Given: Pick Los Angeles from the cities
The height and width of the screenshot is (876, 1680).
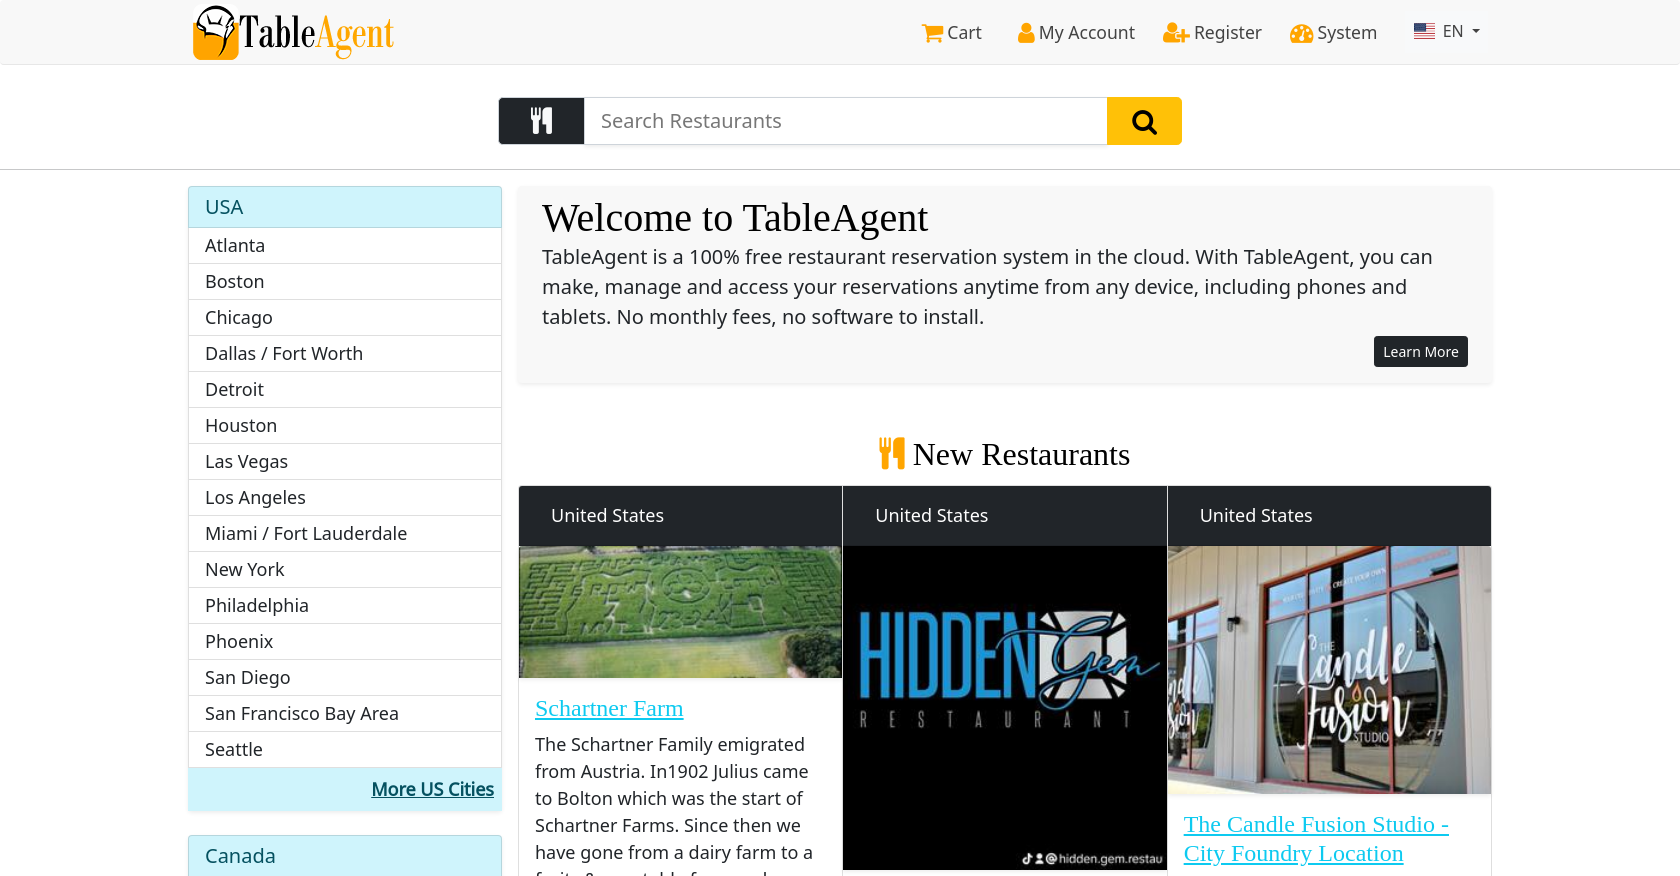Looking at the screenshot, I should [345, 498].
